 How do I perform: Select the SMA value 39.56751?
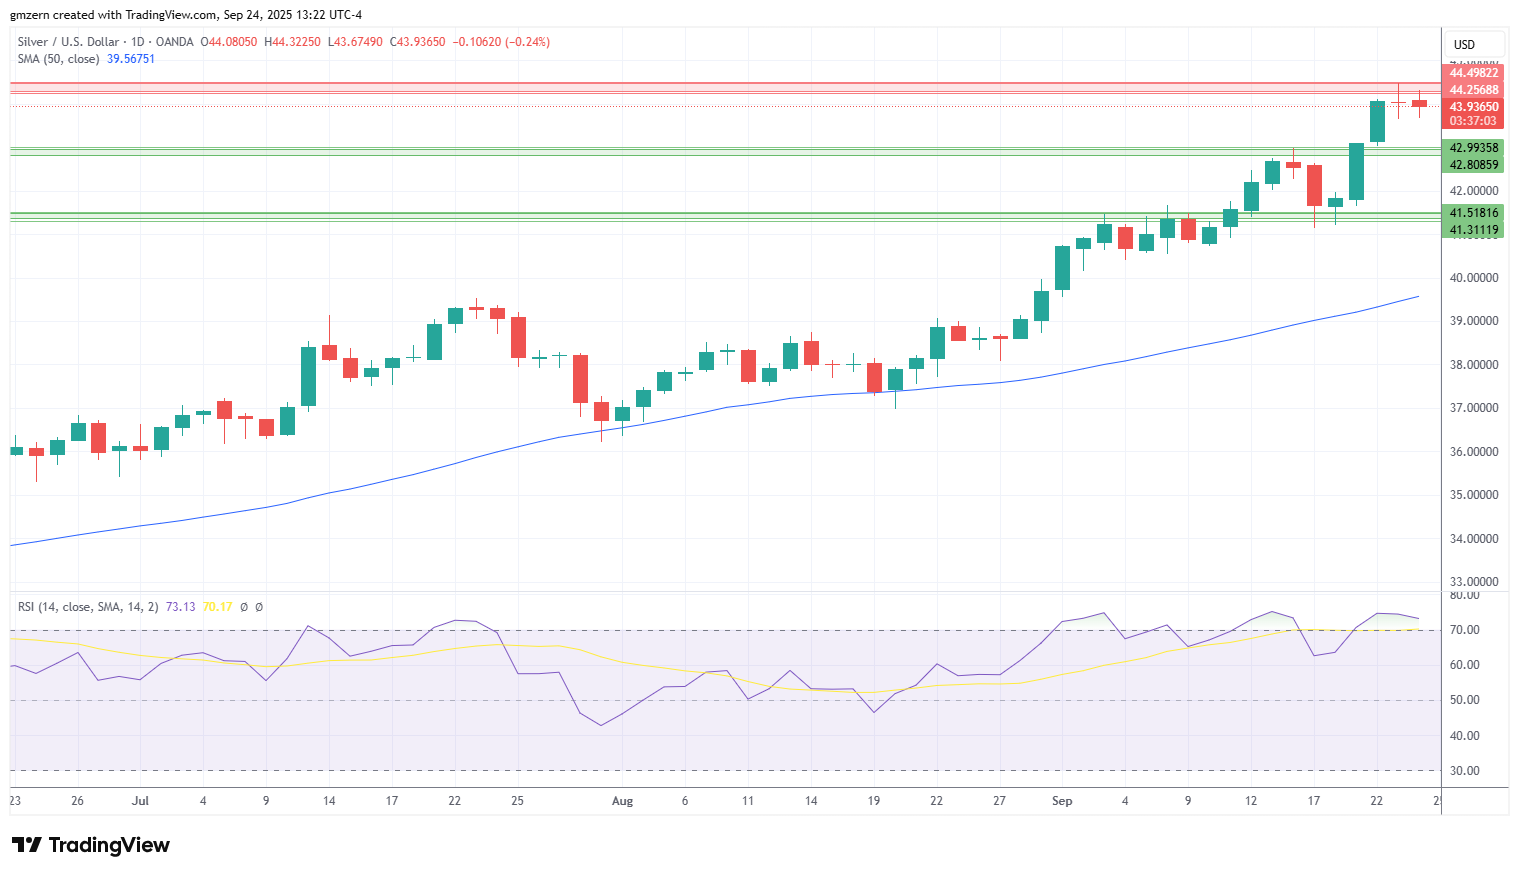(131, 59)
